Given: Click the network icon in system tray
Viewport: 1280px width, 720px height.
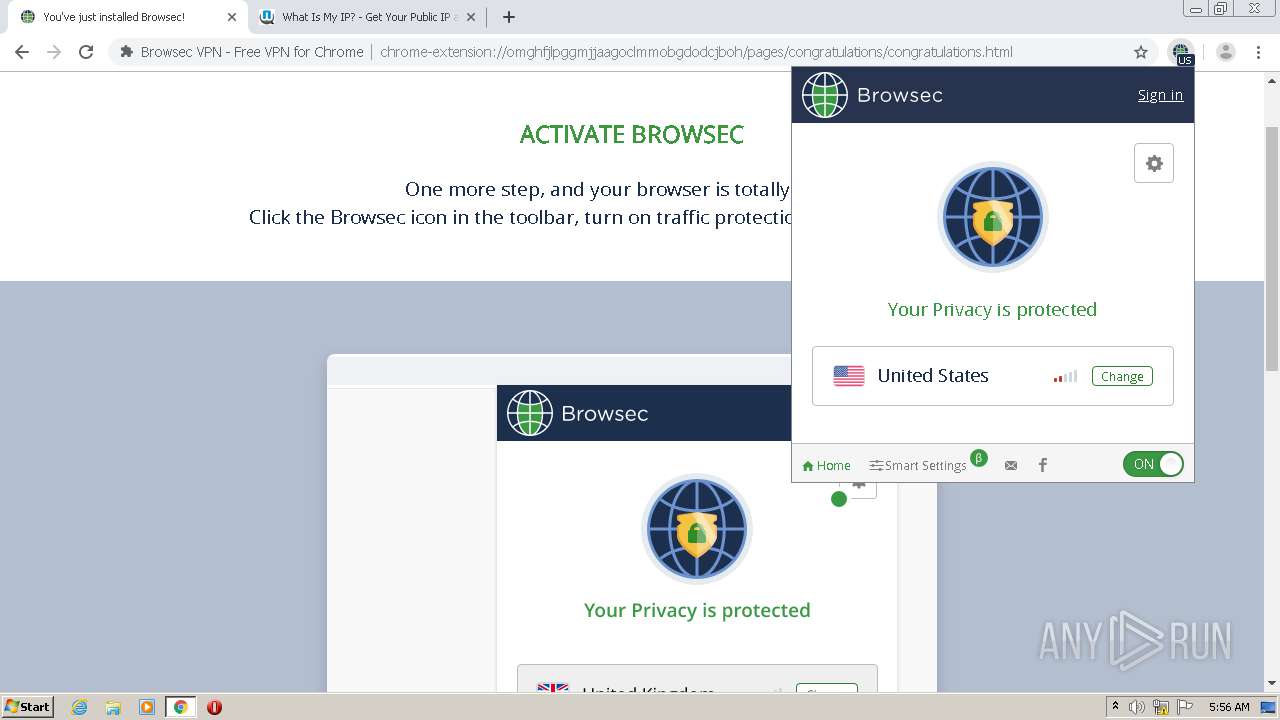Looking at the screenshot, I should tap(1161, 707).
